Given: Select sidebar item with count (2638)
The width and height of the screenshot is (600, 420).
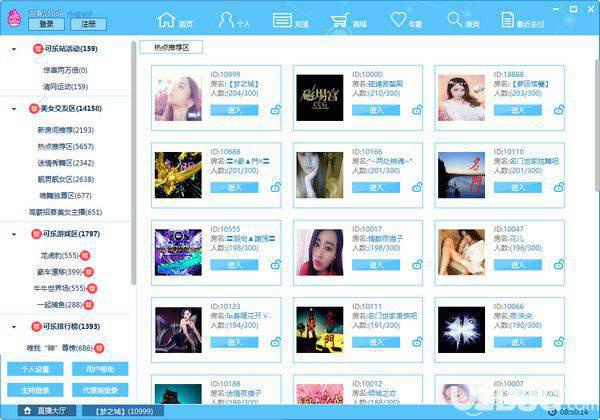Looking at the screenshot, I should (65, 179).
